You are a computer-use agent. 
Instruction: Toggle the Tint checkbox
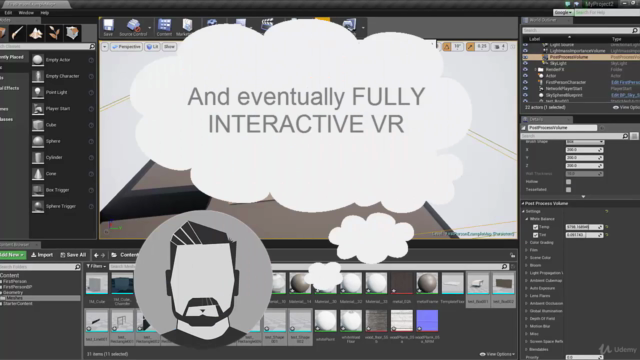point(536,235)
